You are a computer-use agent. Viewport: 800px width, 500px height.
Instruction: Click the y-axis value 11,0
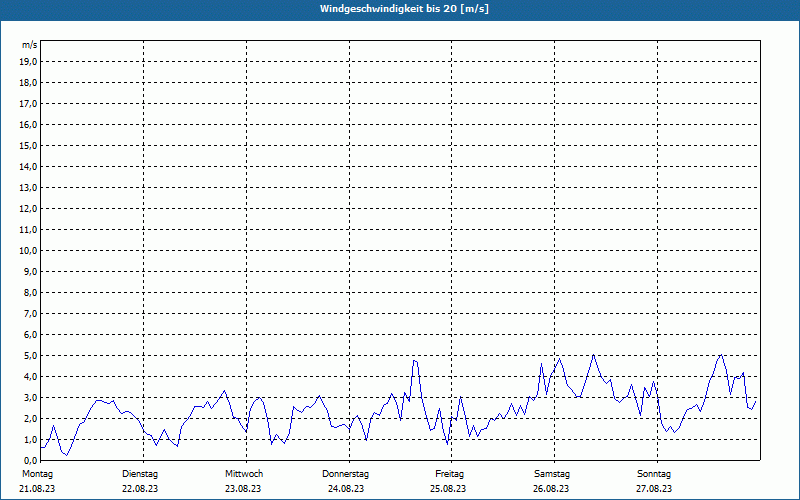(x=28, y=230)
